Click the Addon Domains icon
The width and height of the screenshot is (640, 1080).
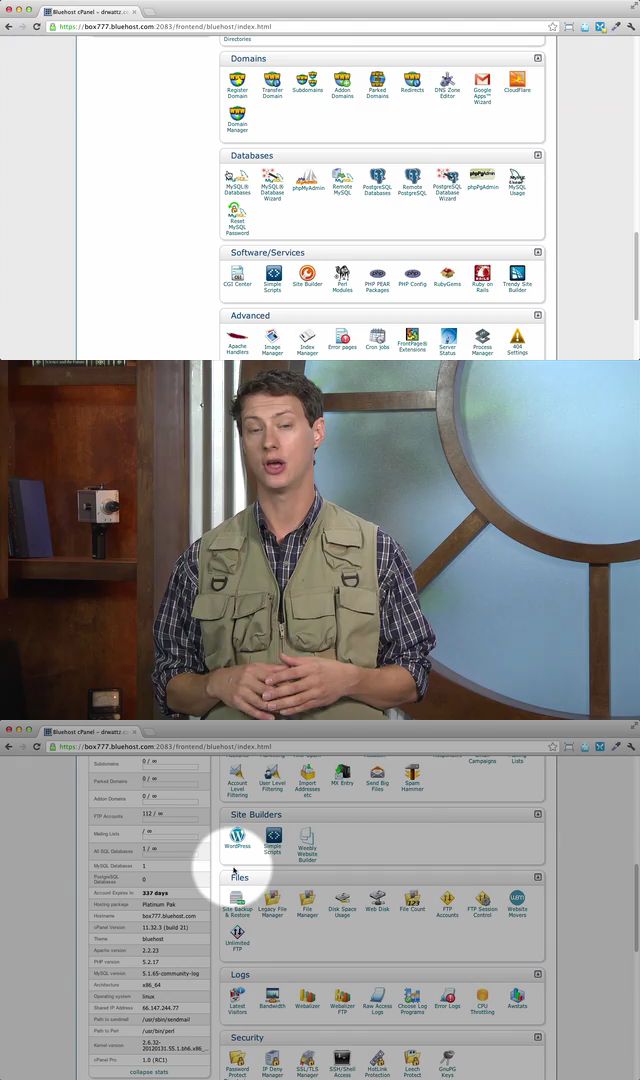pyautogui.click(x=342, y=85)
